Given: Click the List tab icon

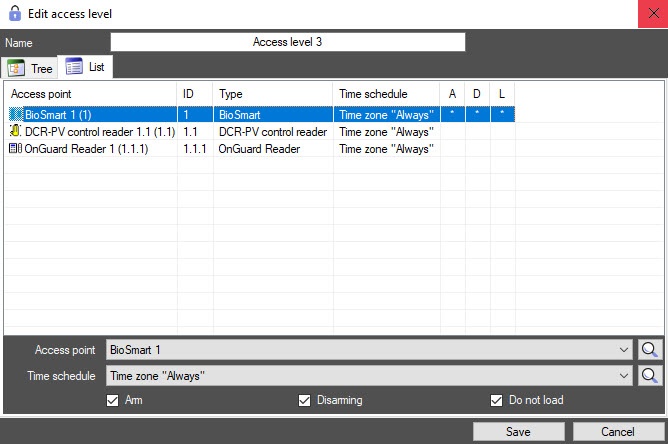Looking at the screenshot, I should click(x=74, y=66).
